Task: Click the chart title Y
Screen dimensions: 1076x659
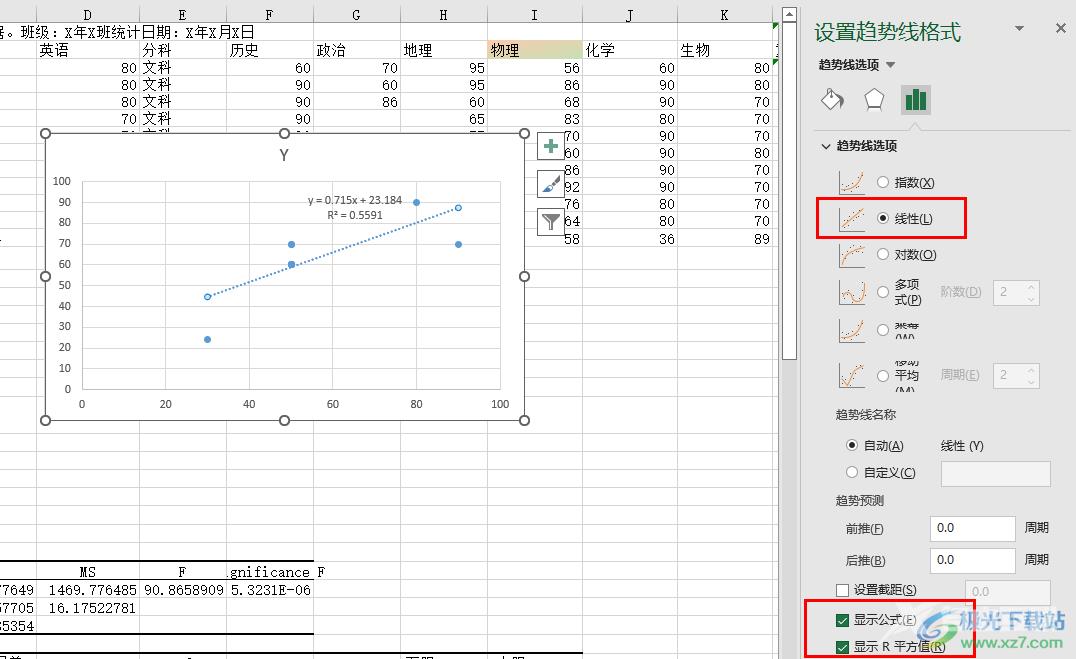Action: click(x=283, y=155)
